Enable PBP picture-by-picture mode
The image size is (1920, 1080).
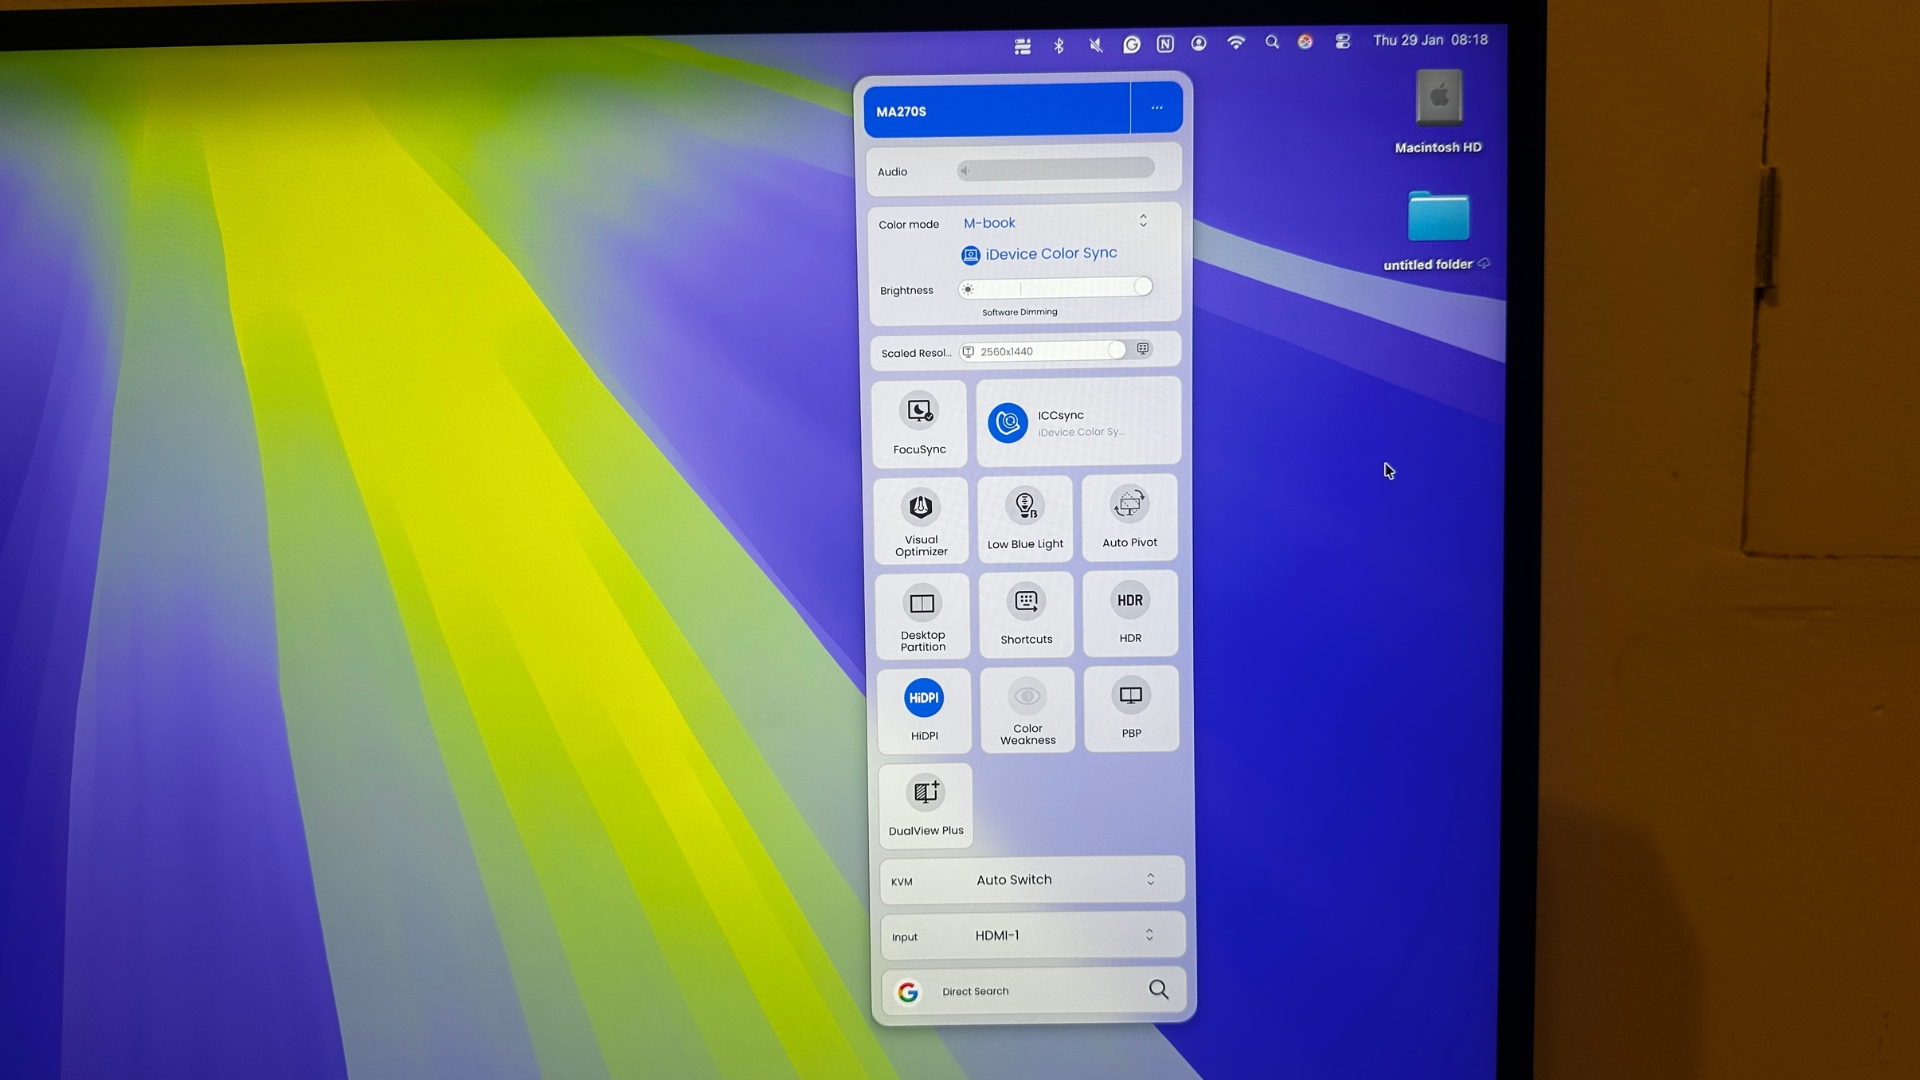tap(1131, 707)
